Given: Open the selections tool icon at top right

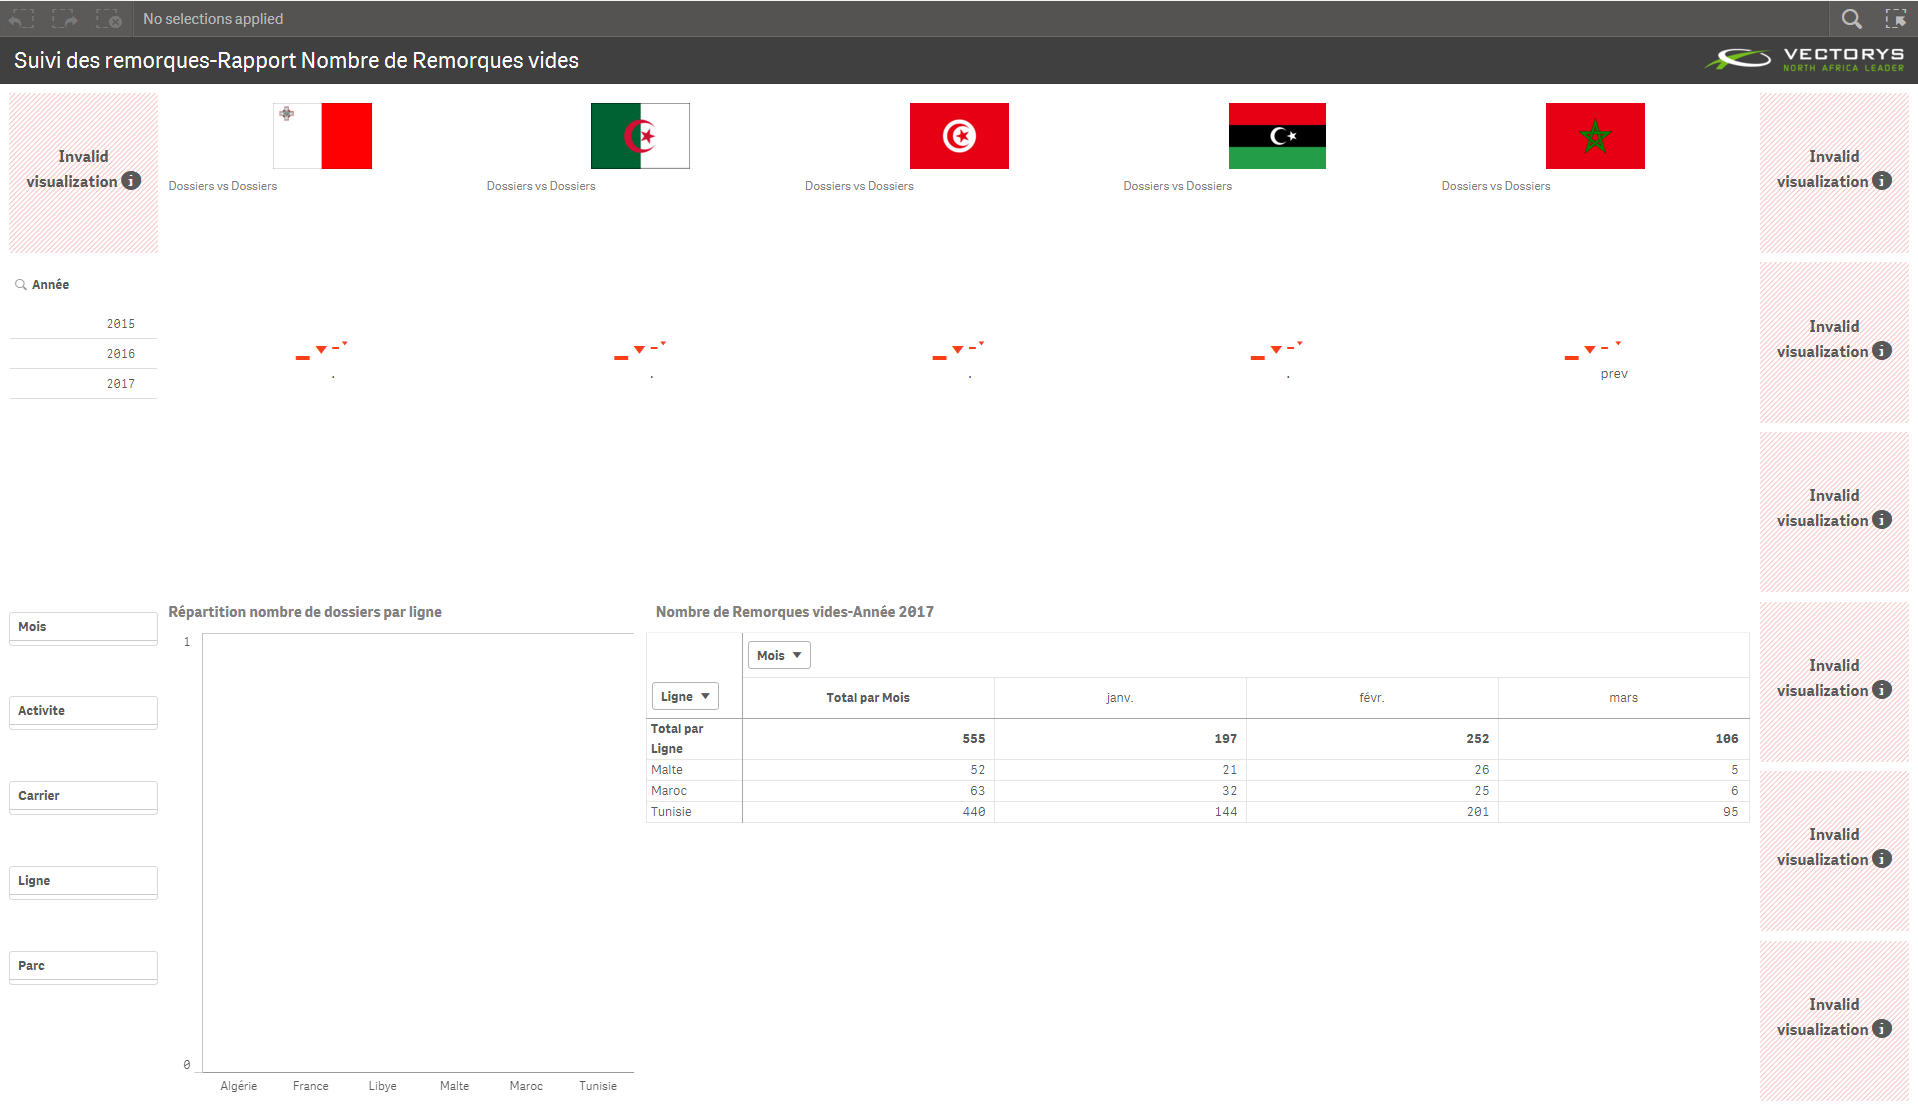Looking at the screenshot, I should pyautogui.click(x=1895, y=18).
